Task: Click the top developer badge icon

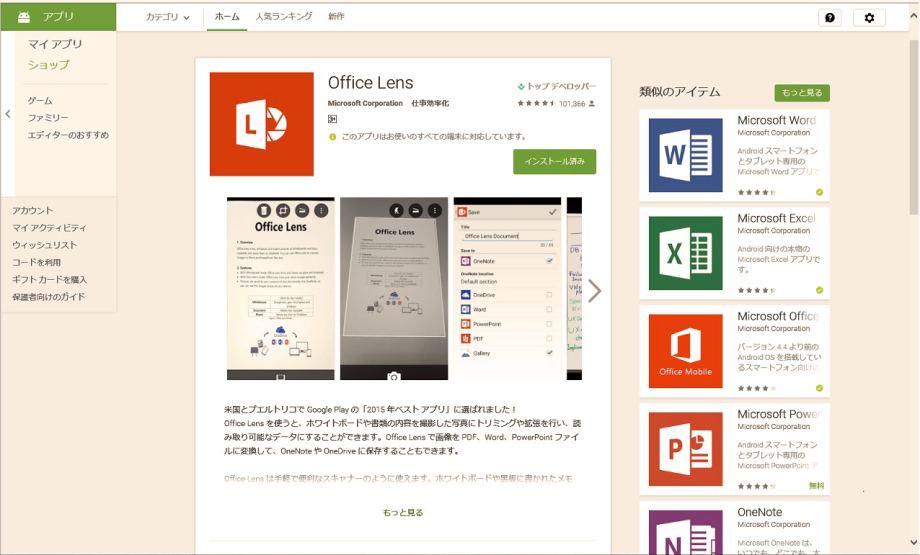Action: (x=520, y=87)
